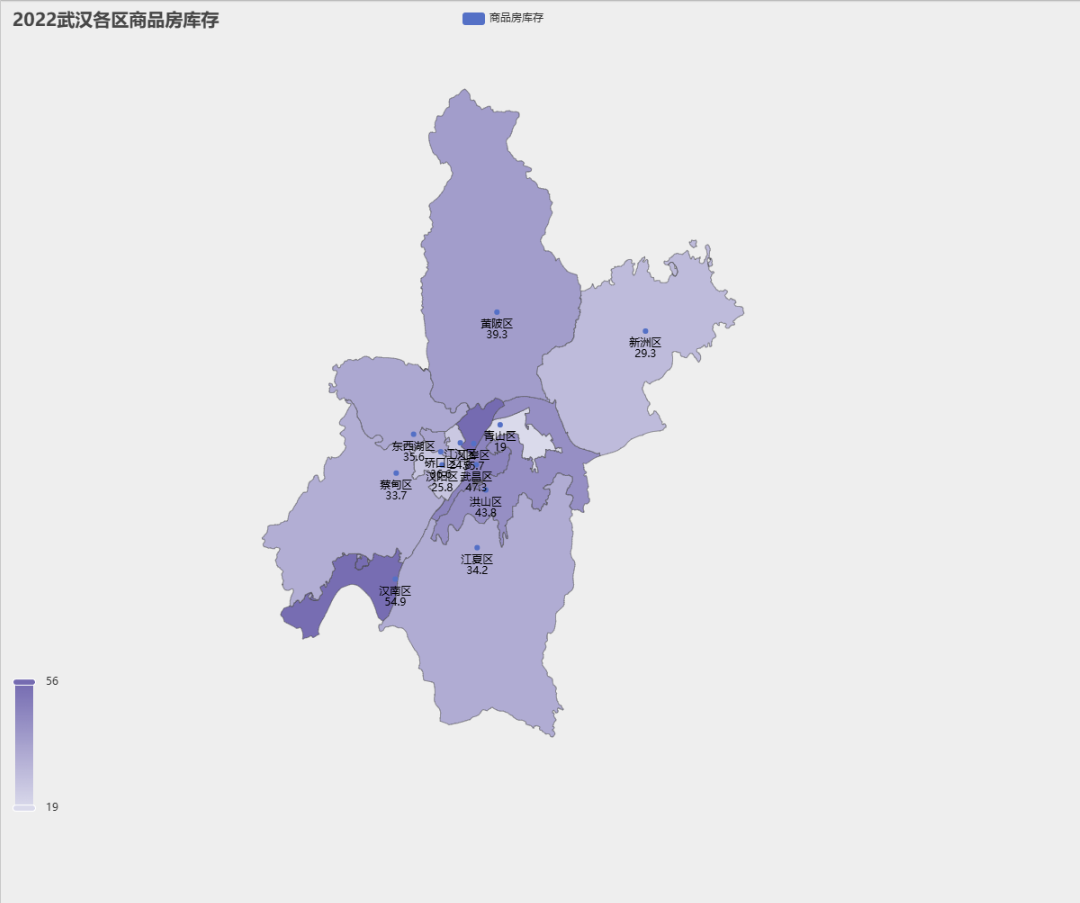Click the 39.3 value under 黄陂区

pos(497,334)
